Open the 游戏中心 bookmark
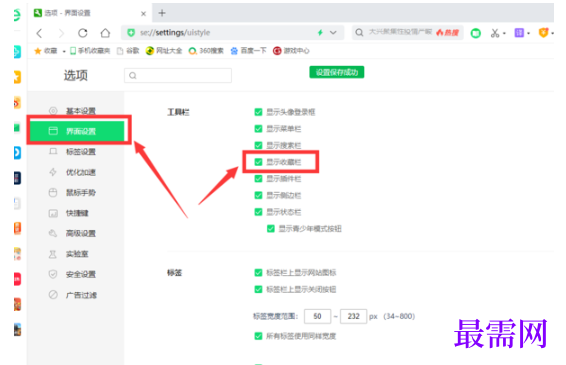 pyautogui.click(x=291, y=51)
